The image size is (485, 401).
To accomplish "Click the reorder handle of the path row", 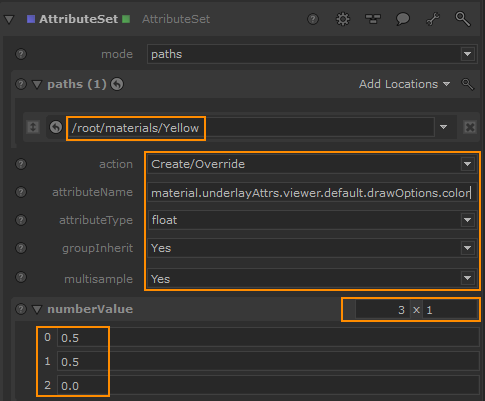I will (x=33, y=127).
